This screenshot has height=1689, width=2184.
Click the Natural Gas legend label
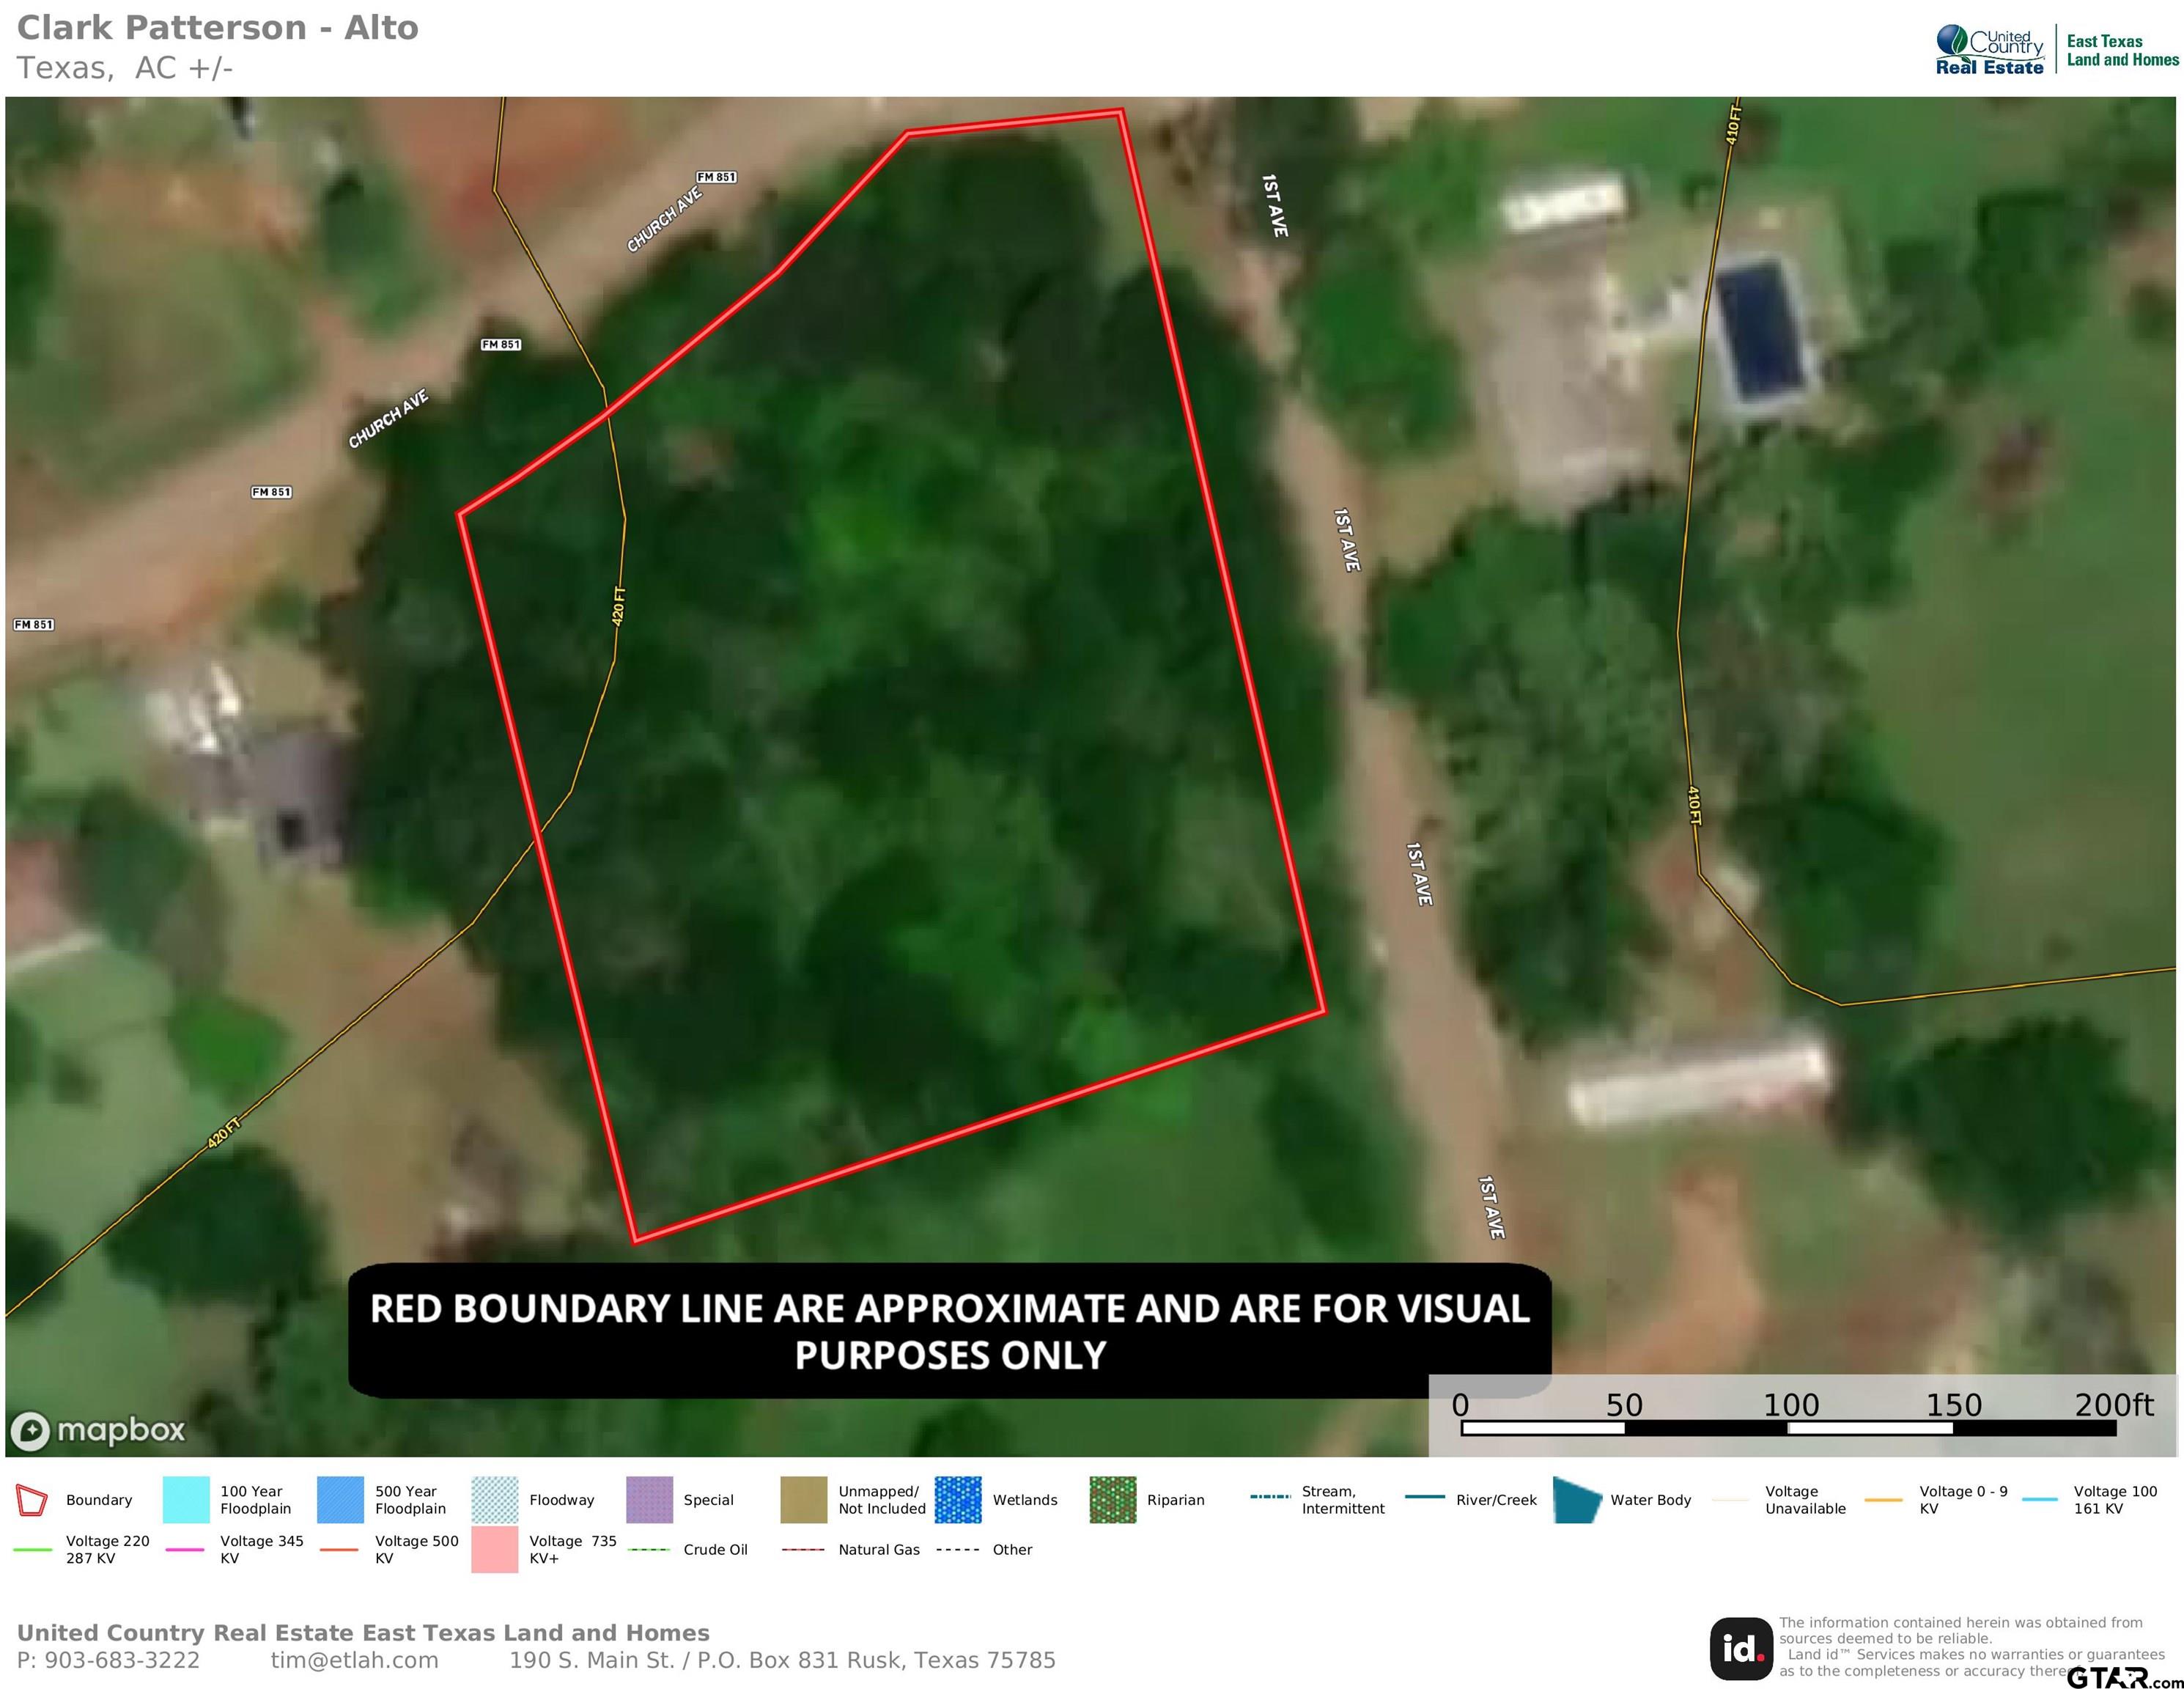879,1550
